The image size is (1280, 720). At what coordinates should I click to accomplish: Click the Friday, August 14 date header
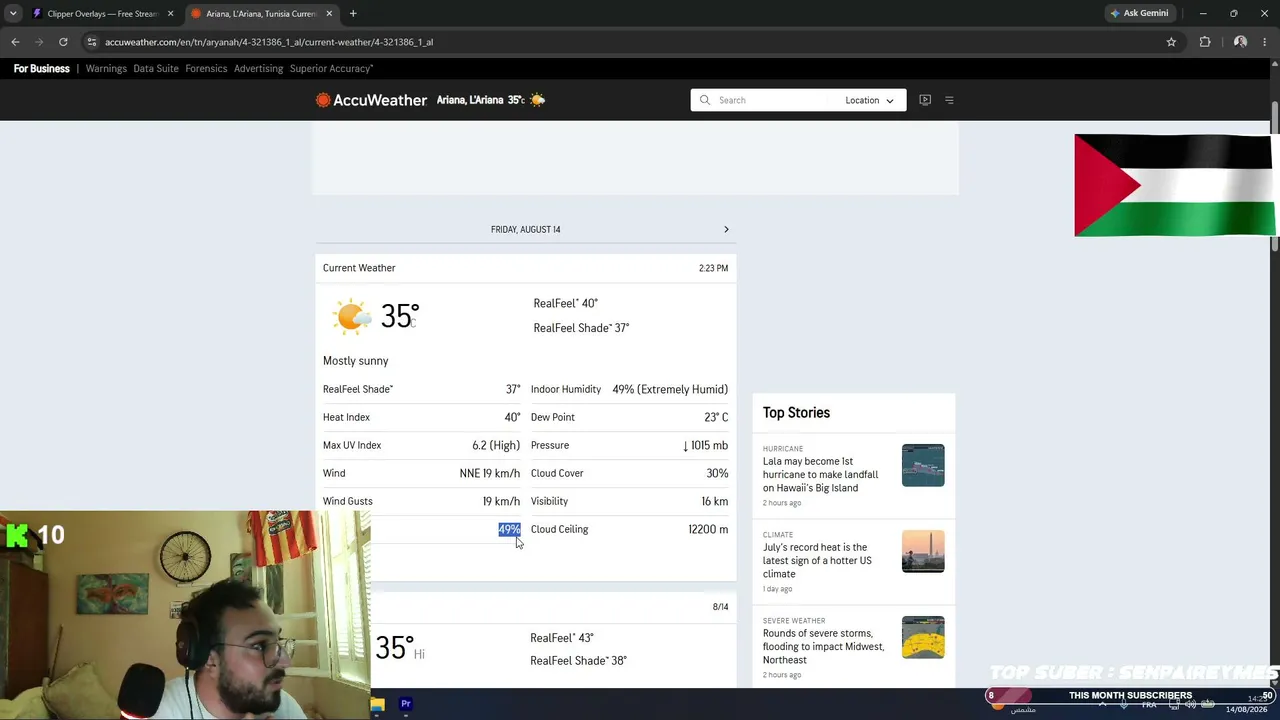click(525, 230)
